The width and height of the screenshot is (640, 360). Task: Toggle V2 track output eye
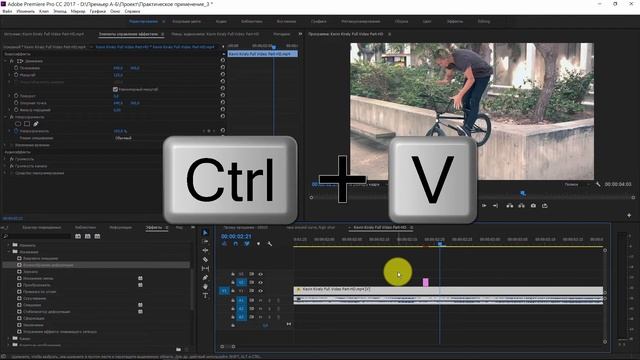coord(260,282)
